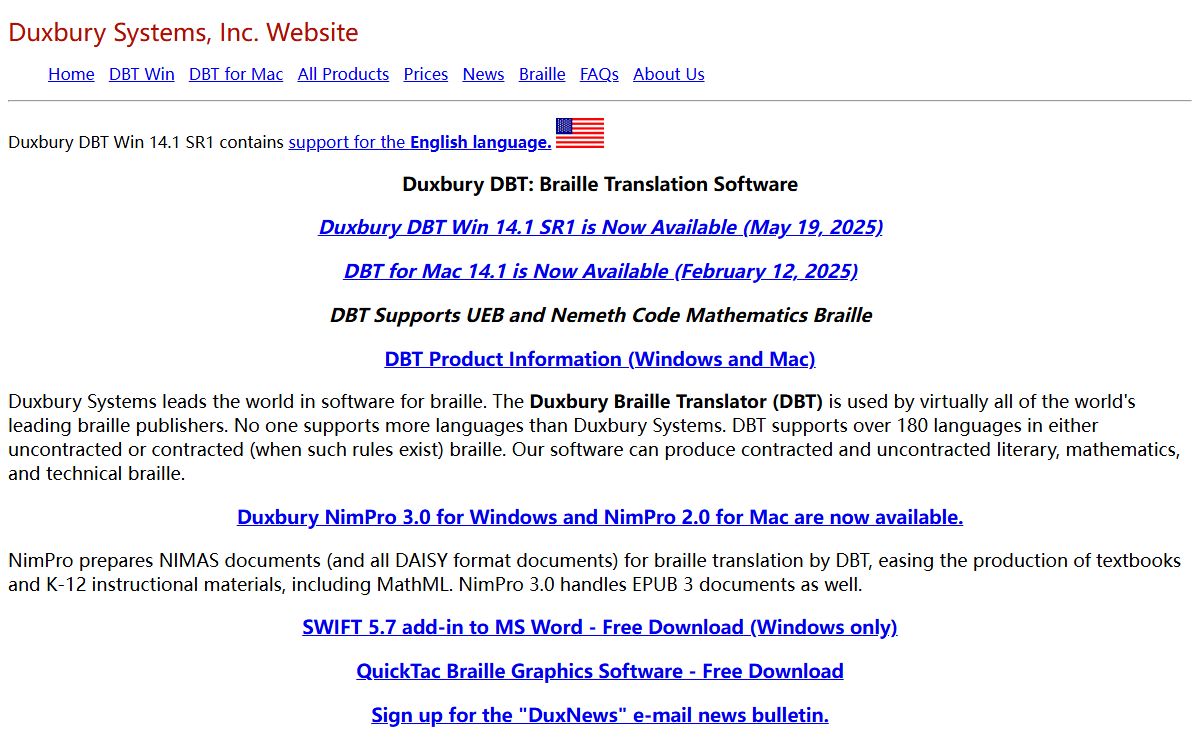This screenshot has width=1200, height=740.
Task: Open DBT for Mac menu link
Action: [236, 74]
